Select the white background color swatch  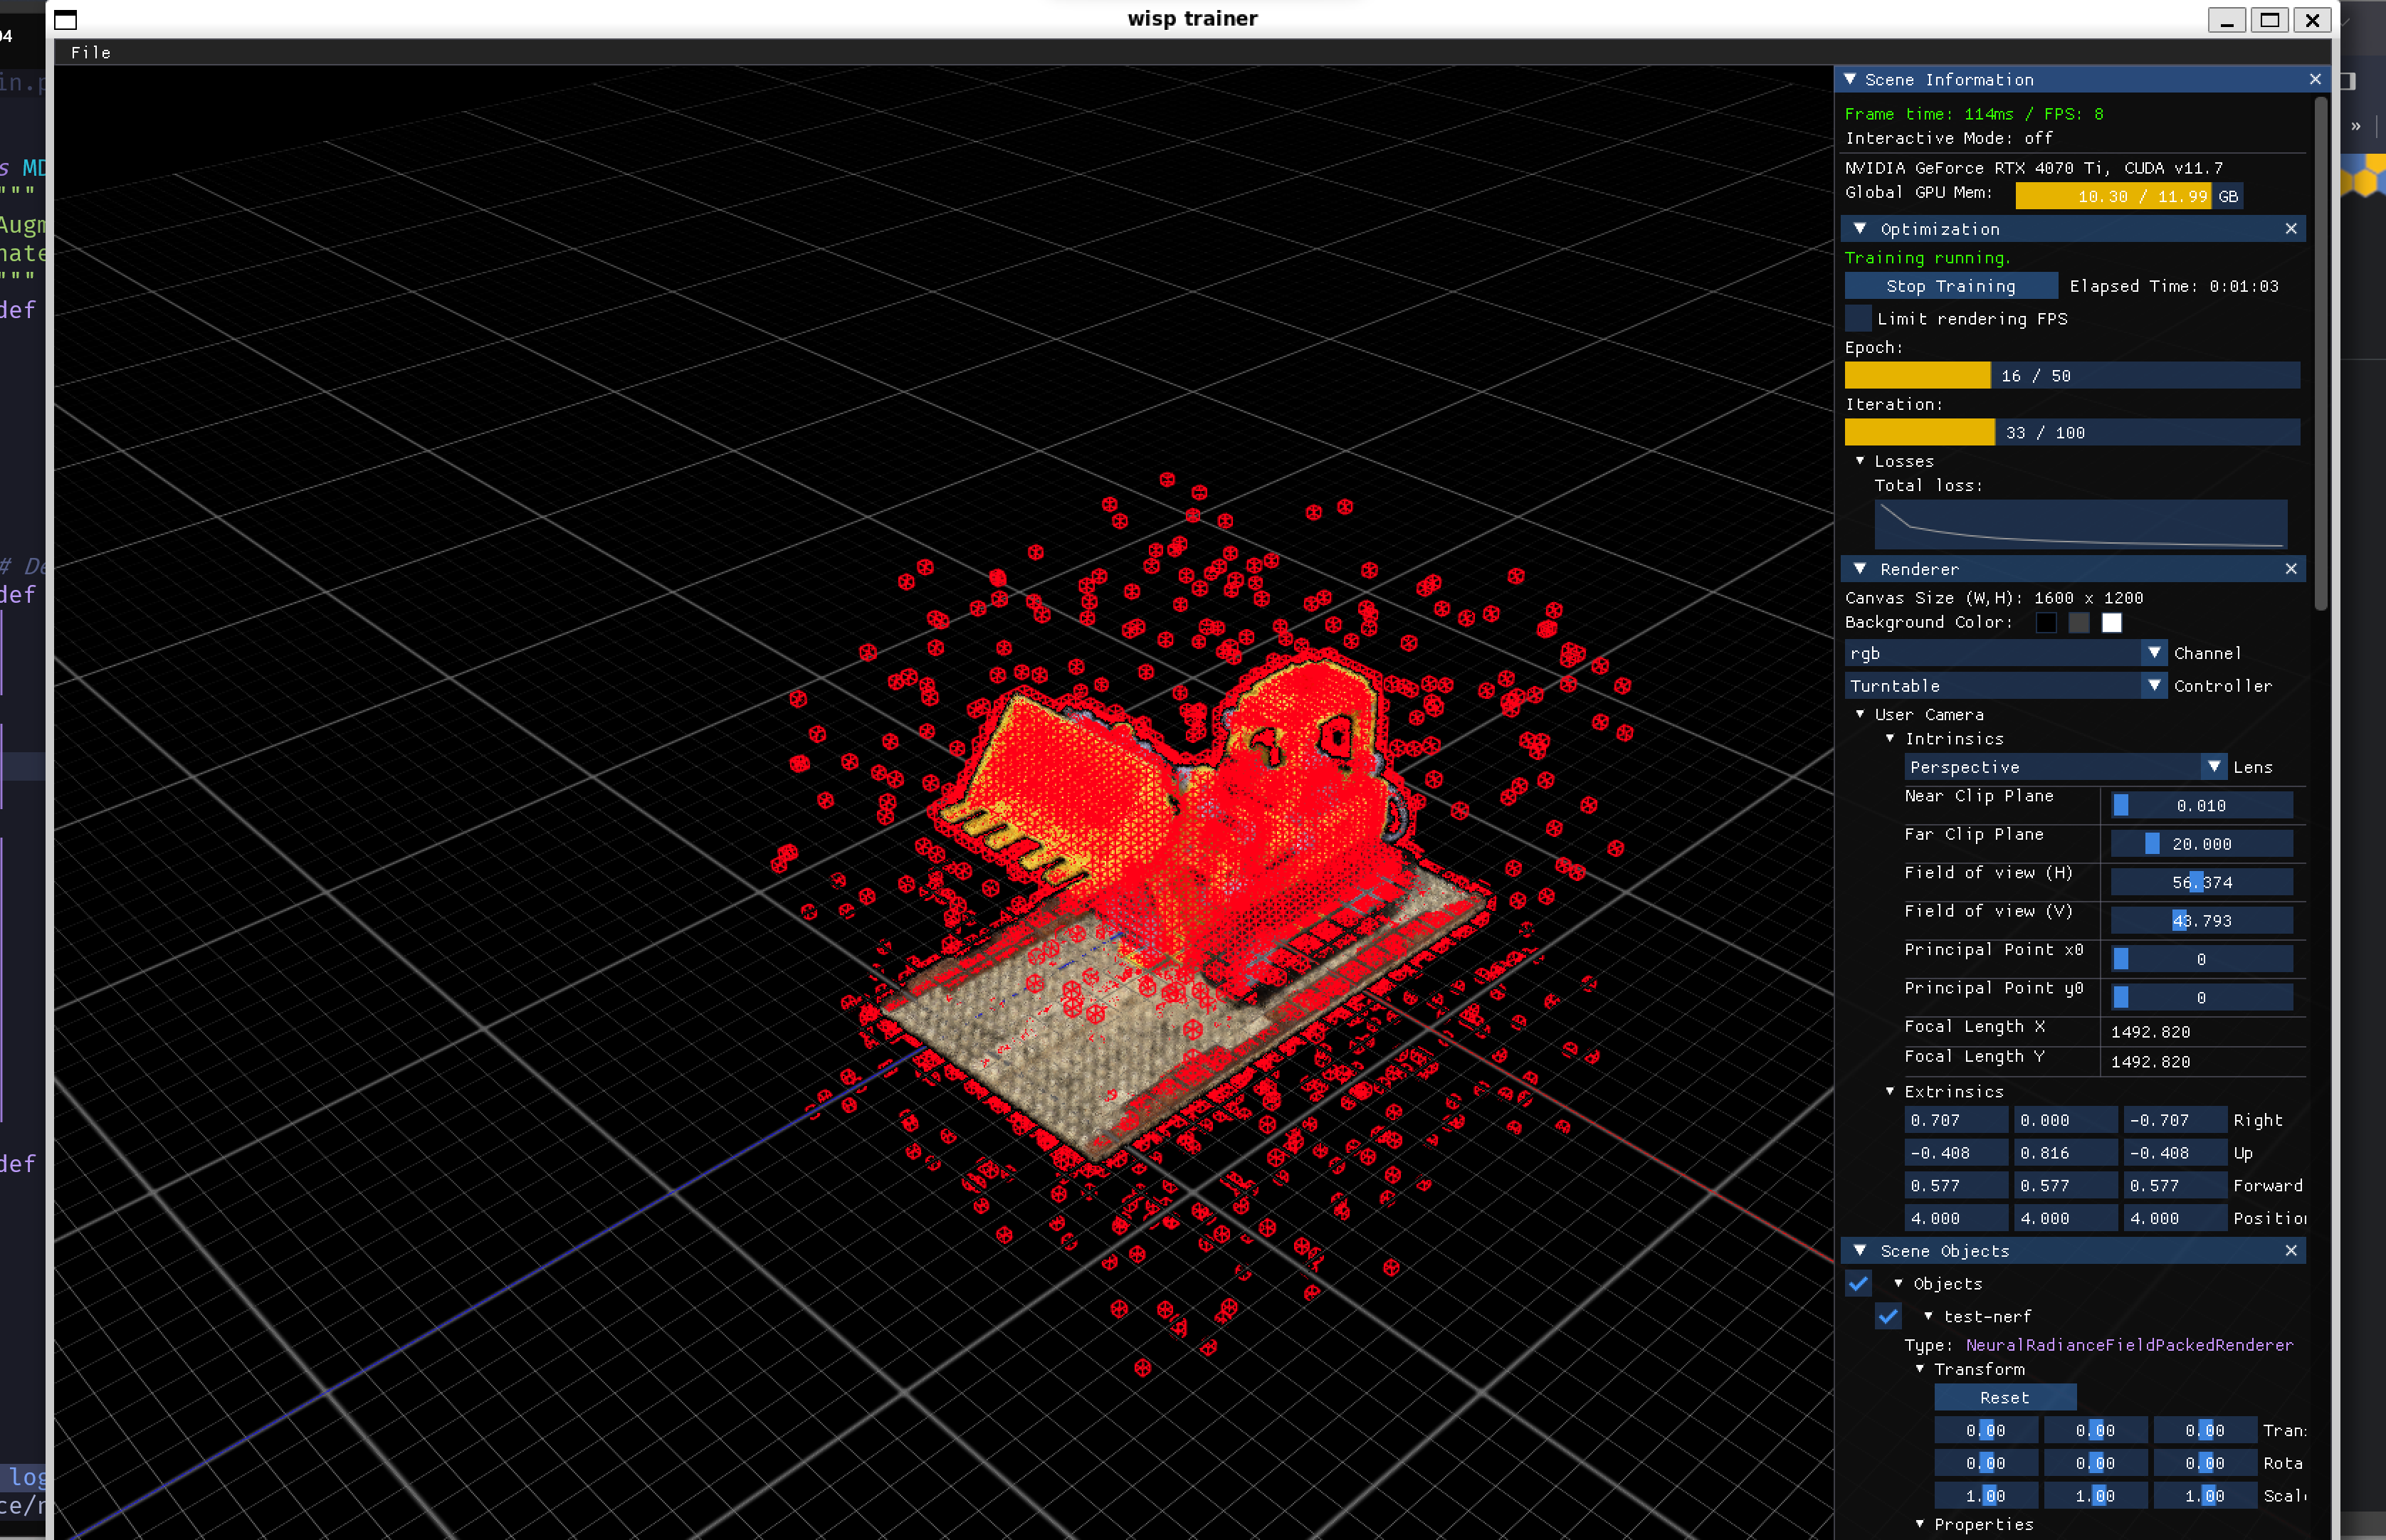coord(2112,622)
